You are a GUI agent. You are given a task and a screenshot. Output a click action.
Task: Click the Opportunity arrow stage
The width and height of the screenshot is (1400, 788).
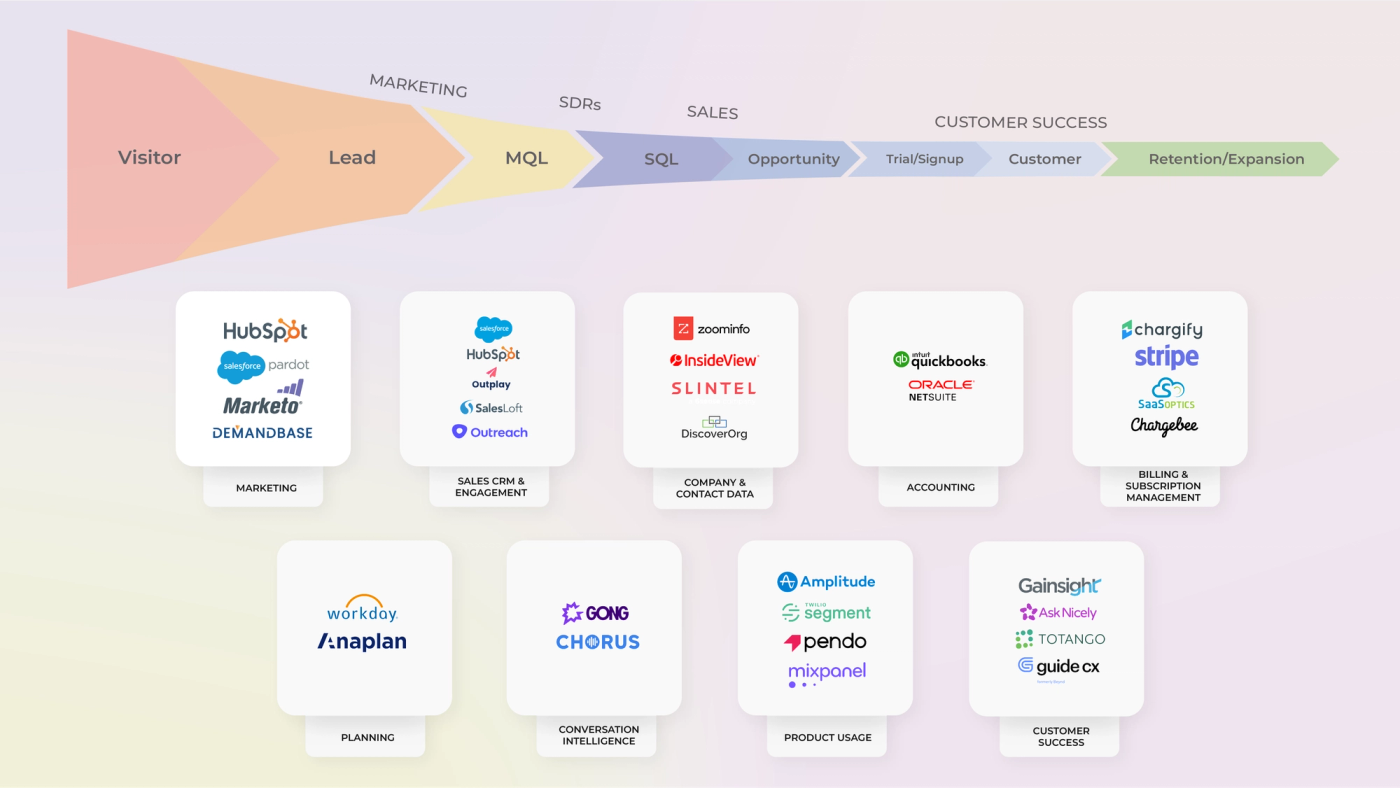(794, 159)
